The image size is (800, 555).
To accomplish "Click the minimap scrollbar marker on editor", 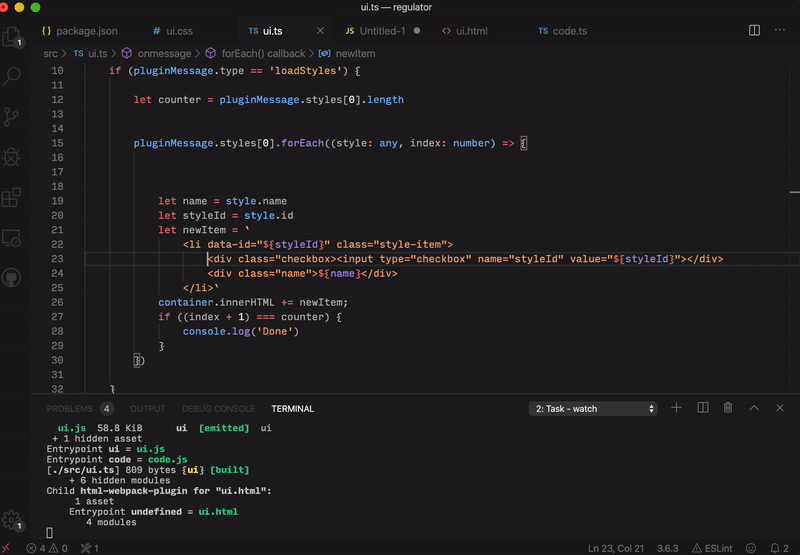I will pyautogui.click(x=794, y=192).
